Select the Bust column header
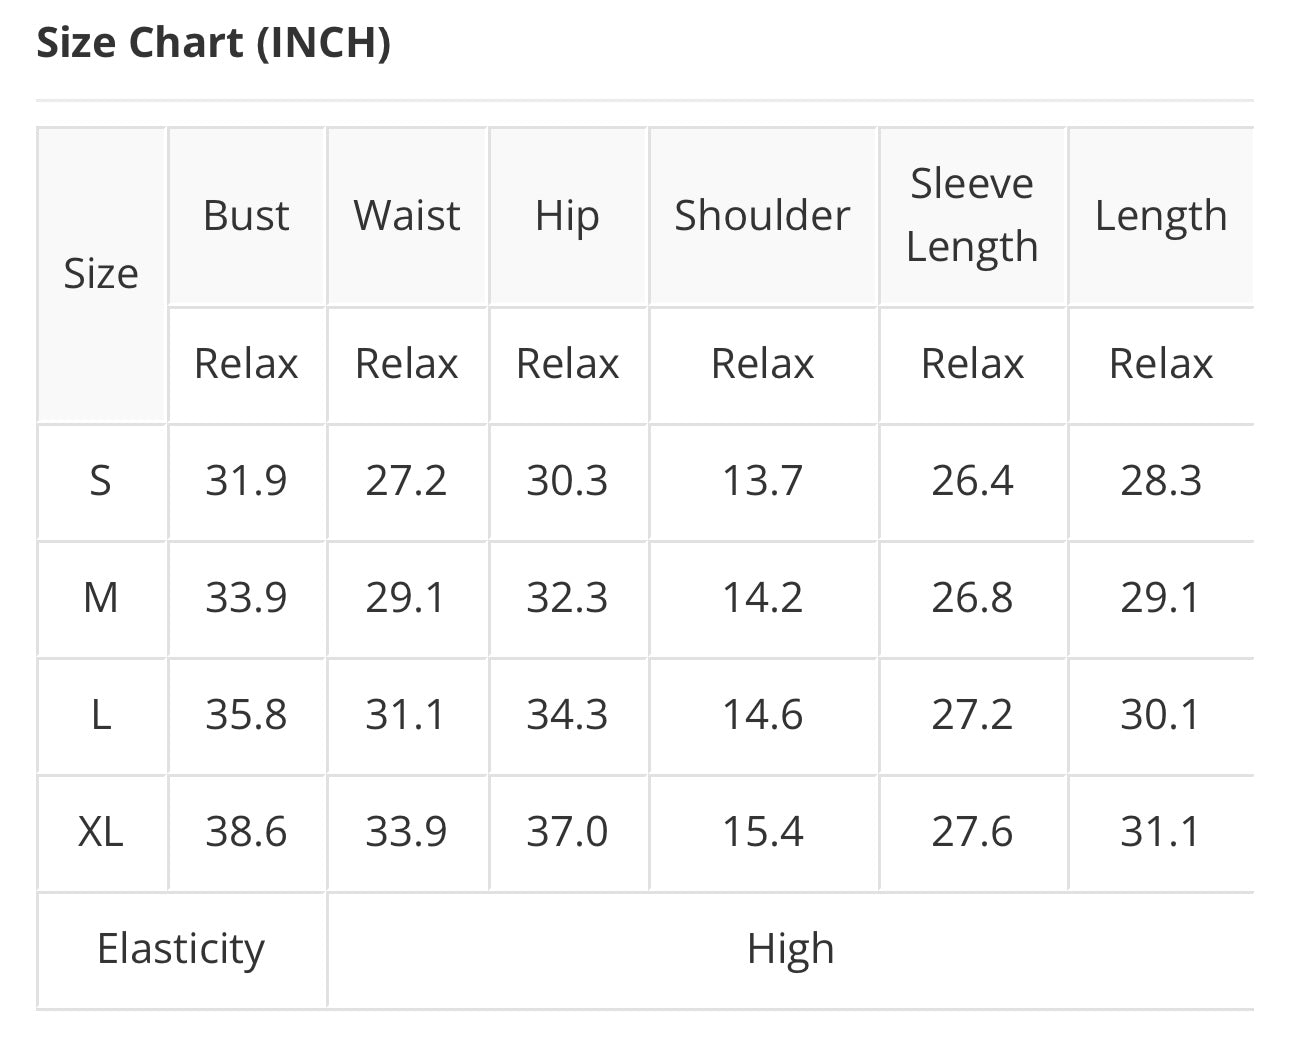 click(x=246, y=215)
